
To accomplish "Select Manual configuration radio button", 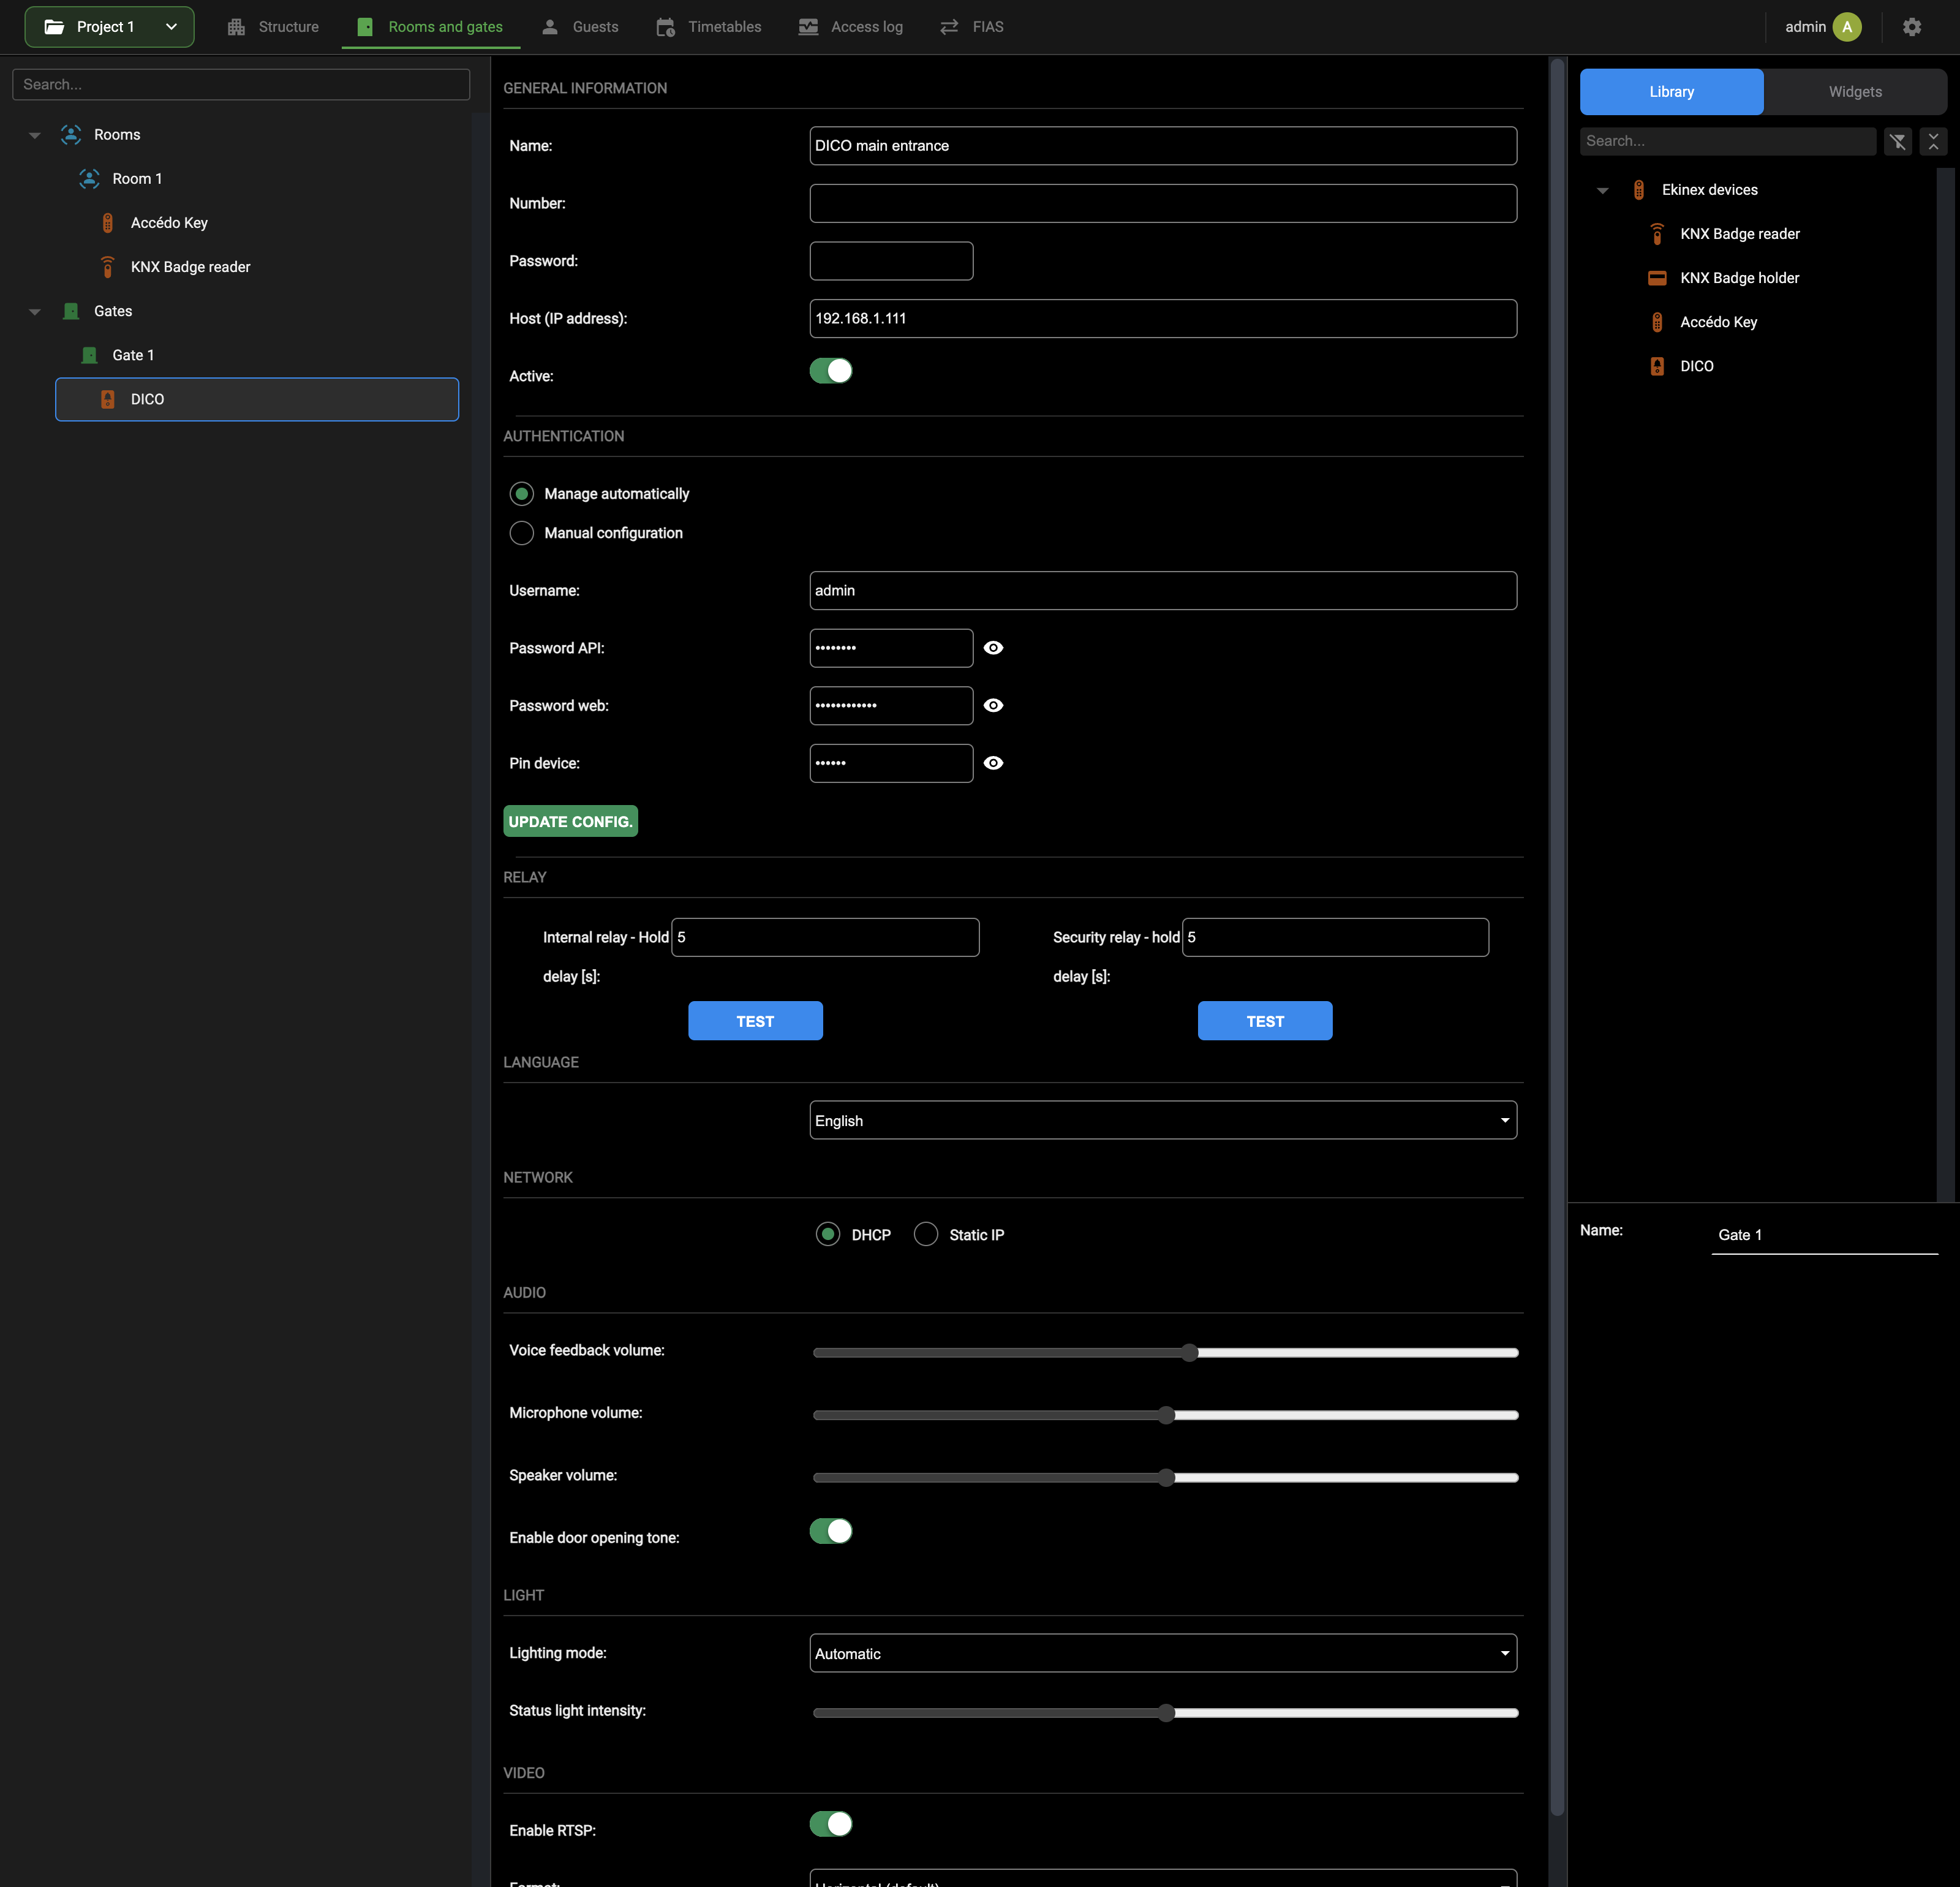I will click(x=522, y=533).
